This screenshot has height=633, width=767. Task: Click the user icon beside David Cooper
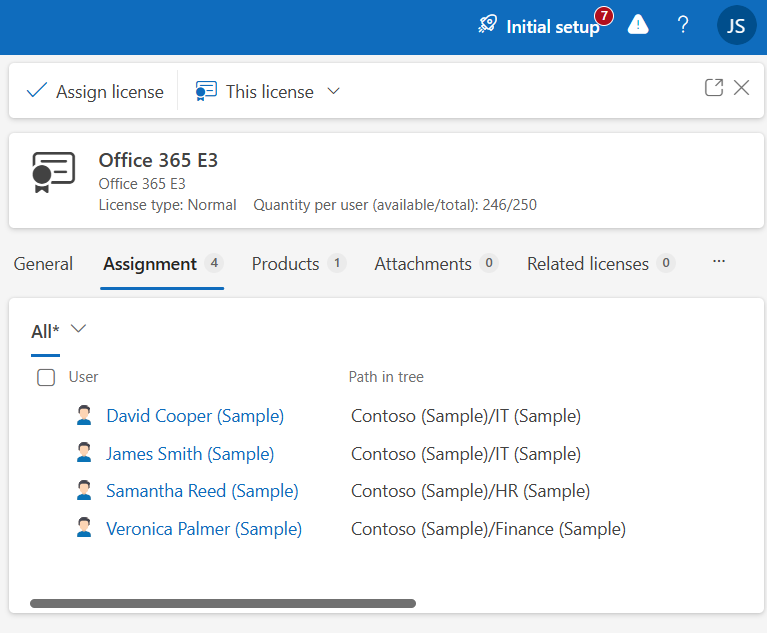(x=84, y=415)
